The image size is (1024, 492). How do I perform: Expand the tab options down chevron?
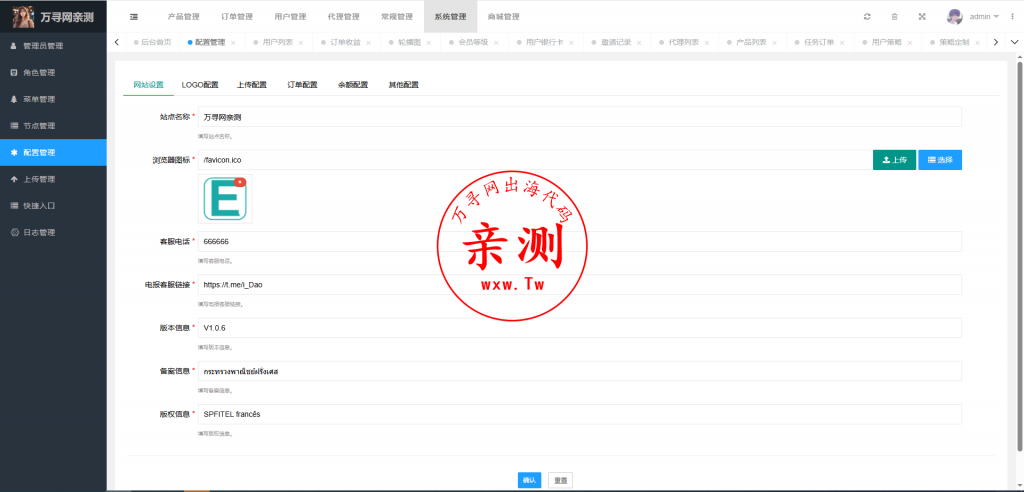point(1014,42)
